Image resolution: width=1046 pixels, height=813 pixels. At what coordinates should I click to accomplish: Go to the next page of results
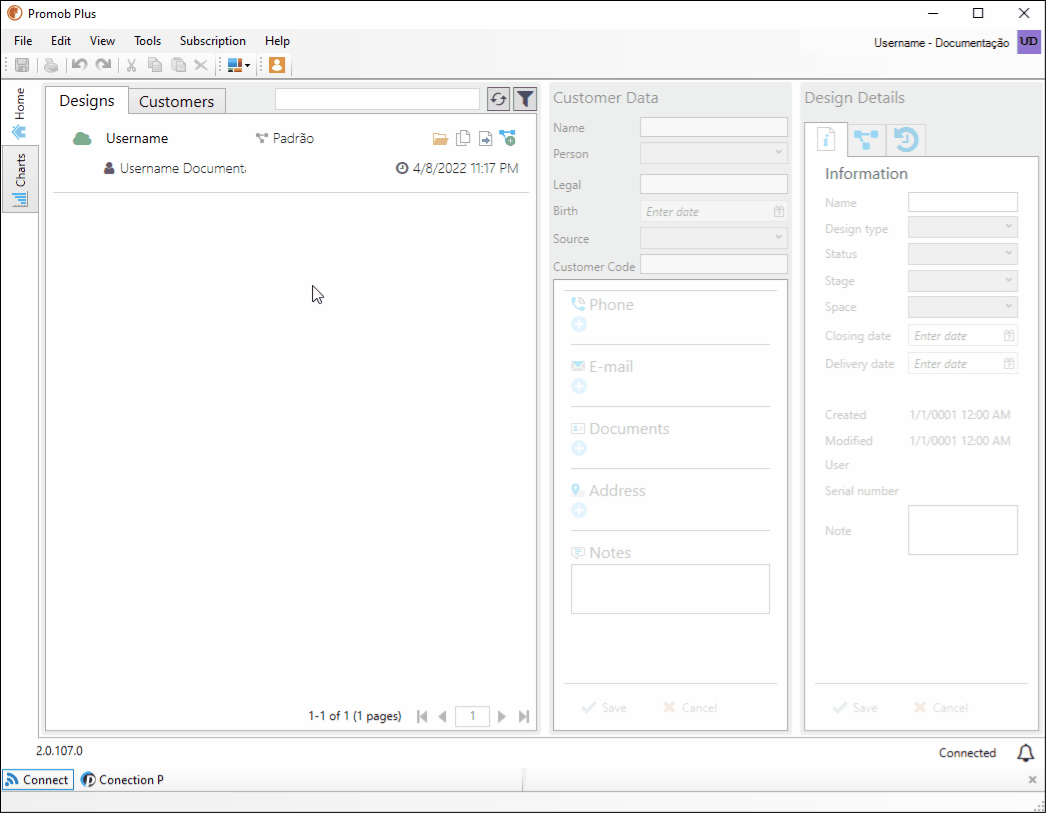[x=502, y=716]
